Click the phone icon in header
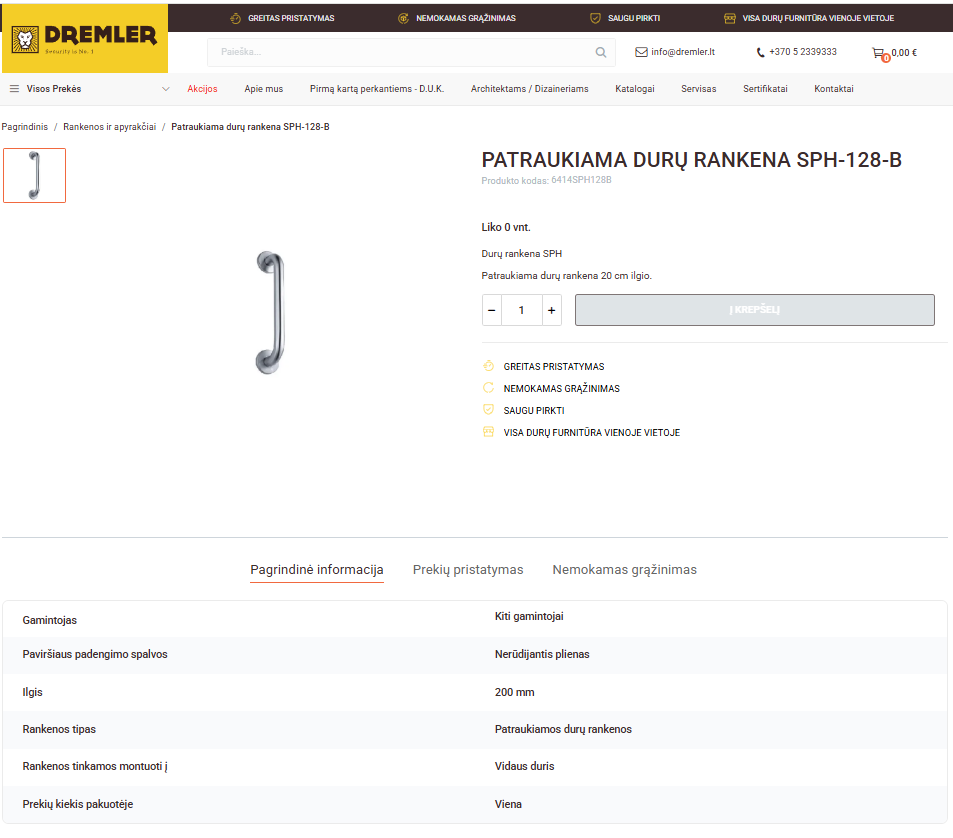953x838 pixels. point(761,52)
